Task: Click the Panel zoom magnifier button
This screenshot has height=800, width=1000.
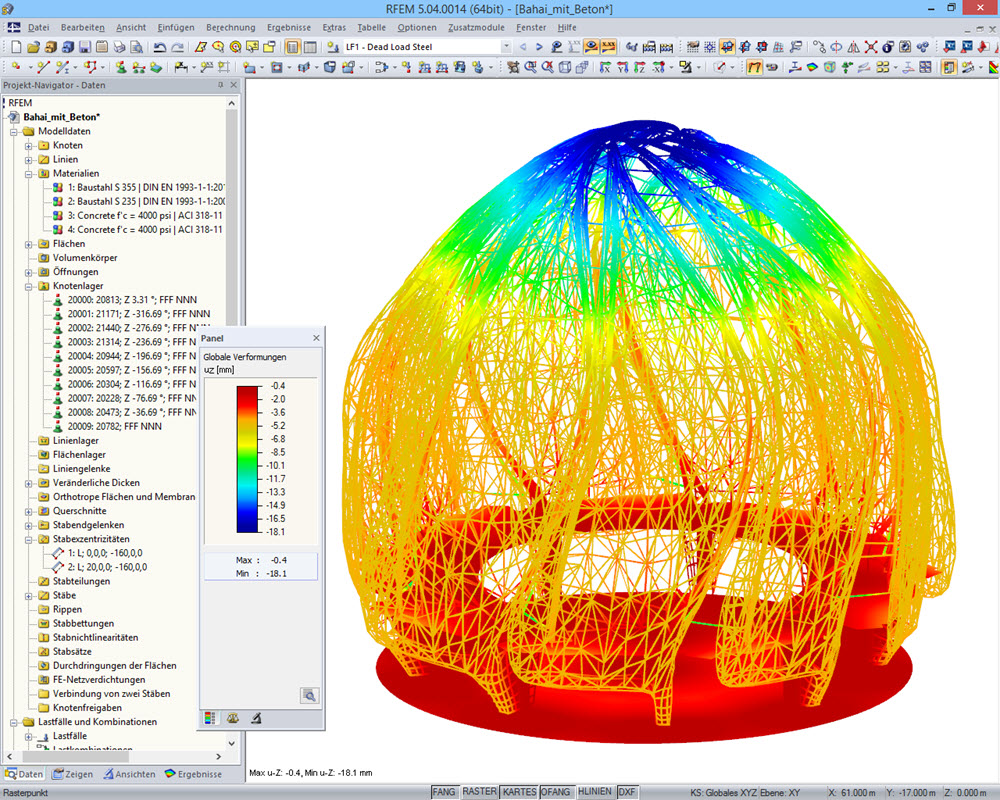Action: pyautogui.click(x=309, y=695)
